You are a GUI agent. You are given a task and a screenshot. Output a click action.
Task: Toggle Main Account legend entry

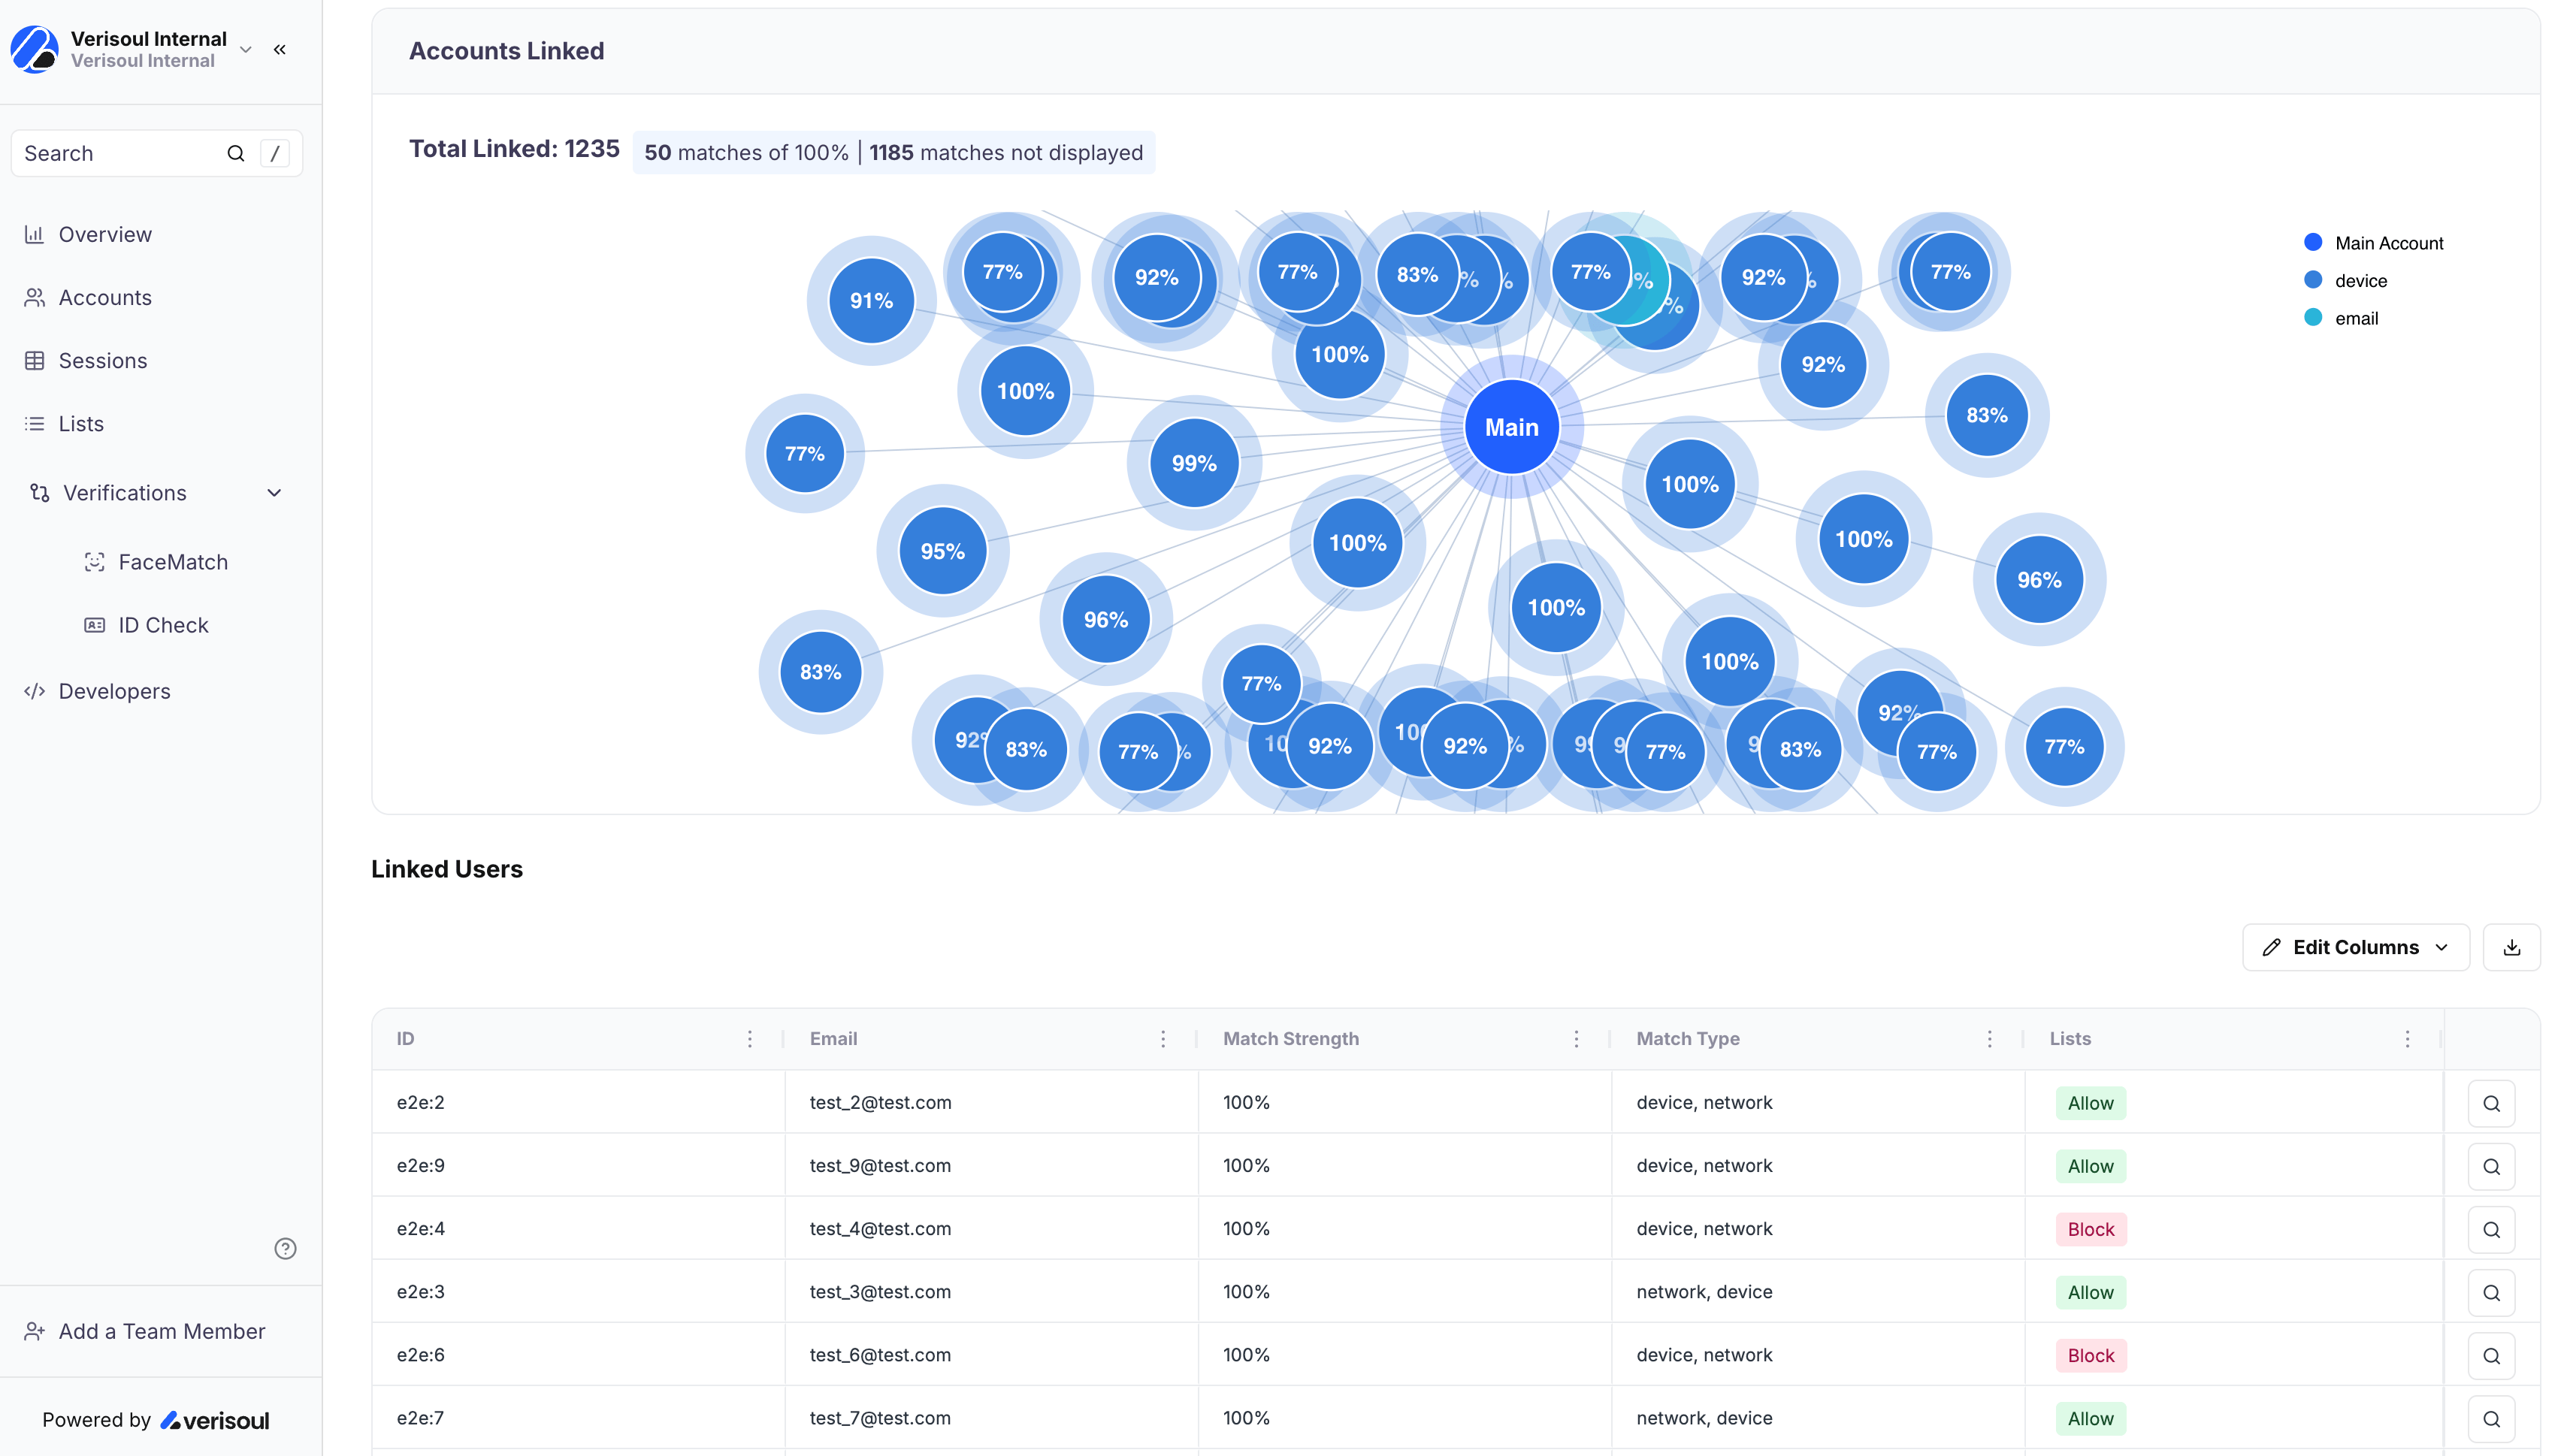2372,243
